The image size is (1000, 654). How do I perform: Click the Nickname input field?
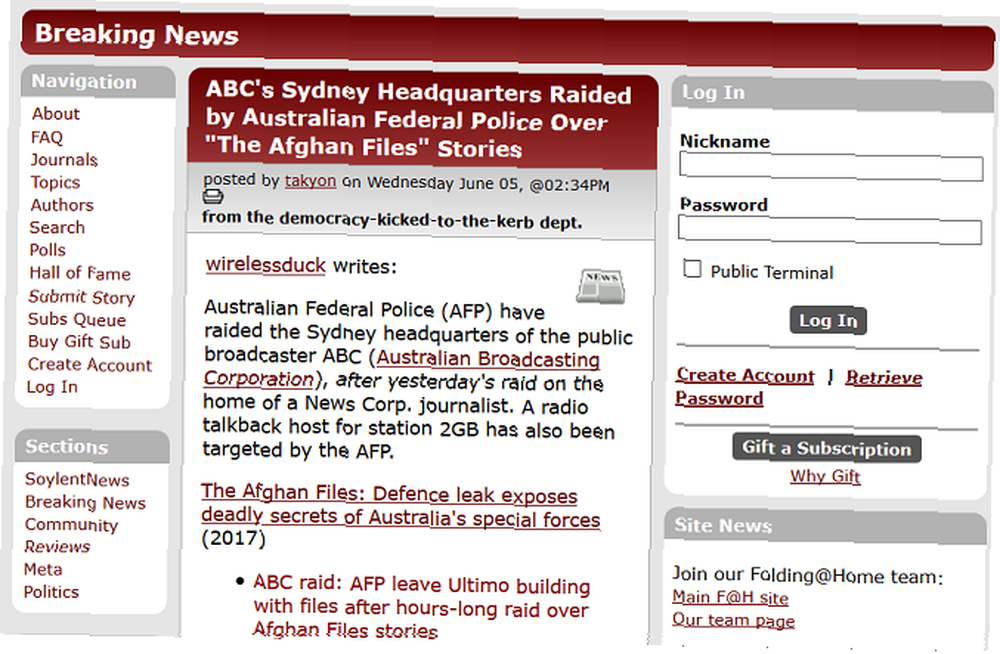tap(831, 168)
